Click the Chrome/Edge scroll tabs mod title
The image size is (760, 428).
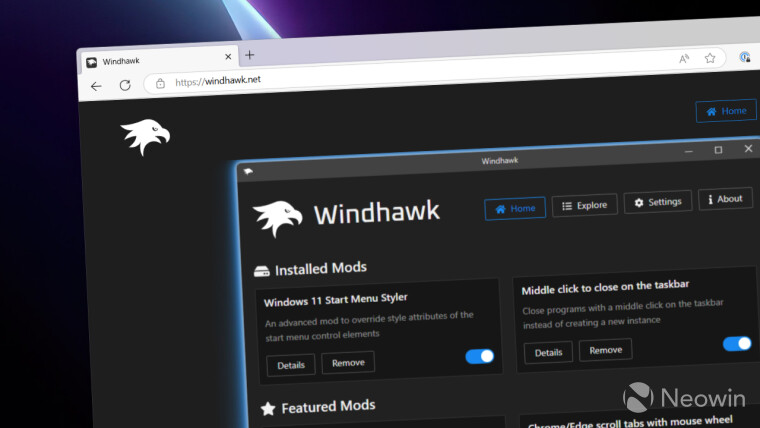point(630,422)
